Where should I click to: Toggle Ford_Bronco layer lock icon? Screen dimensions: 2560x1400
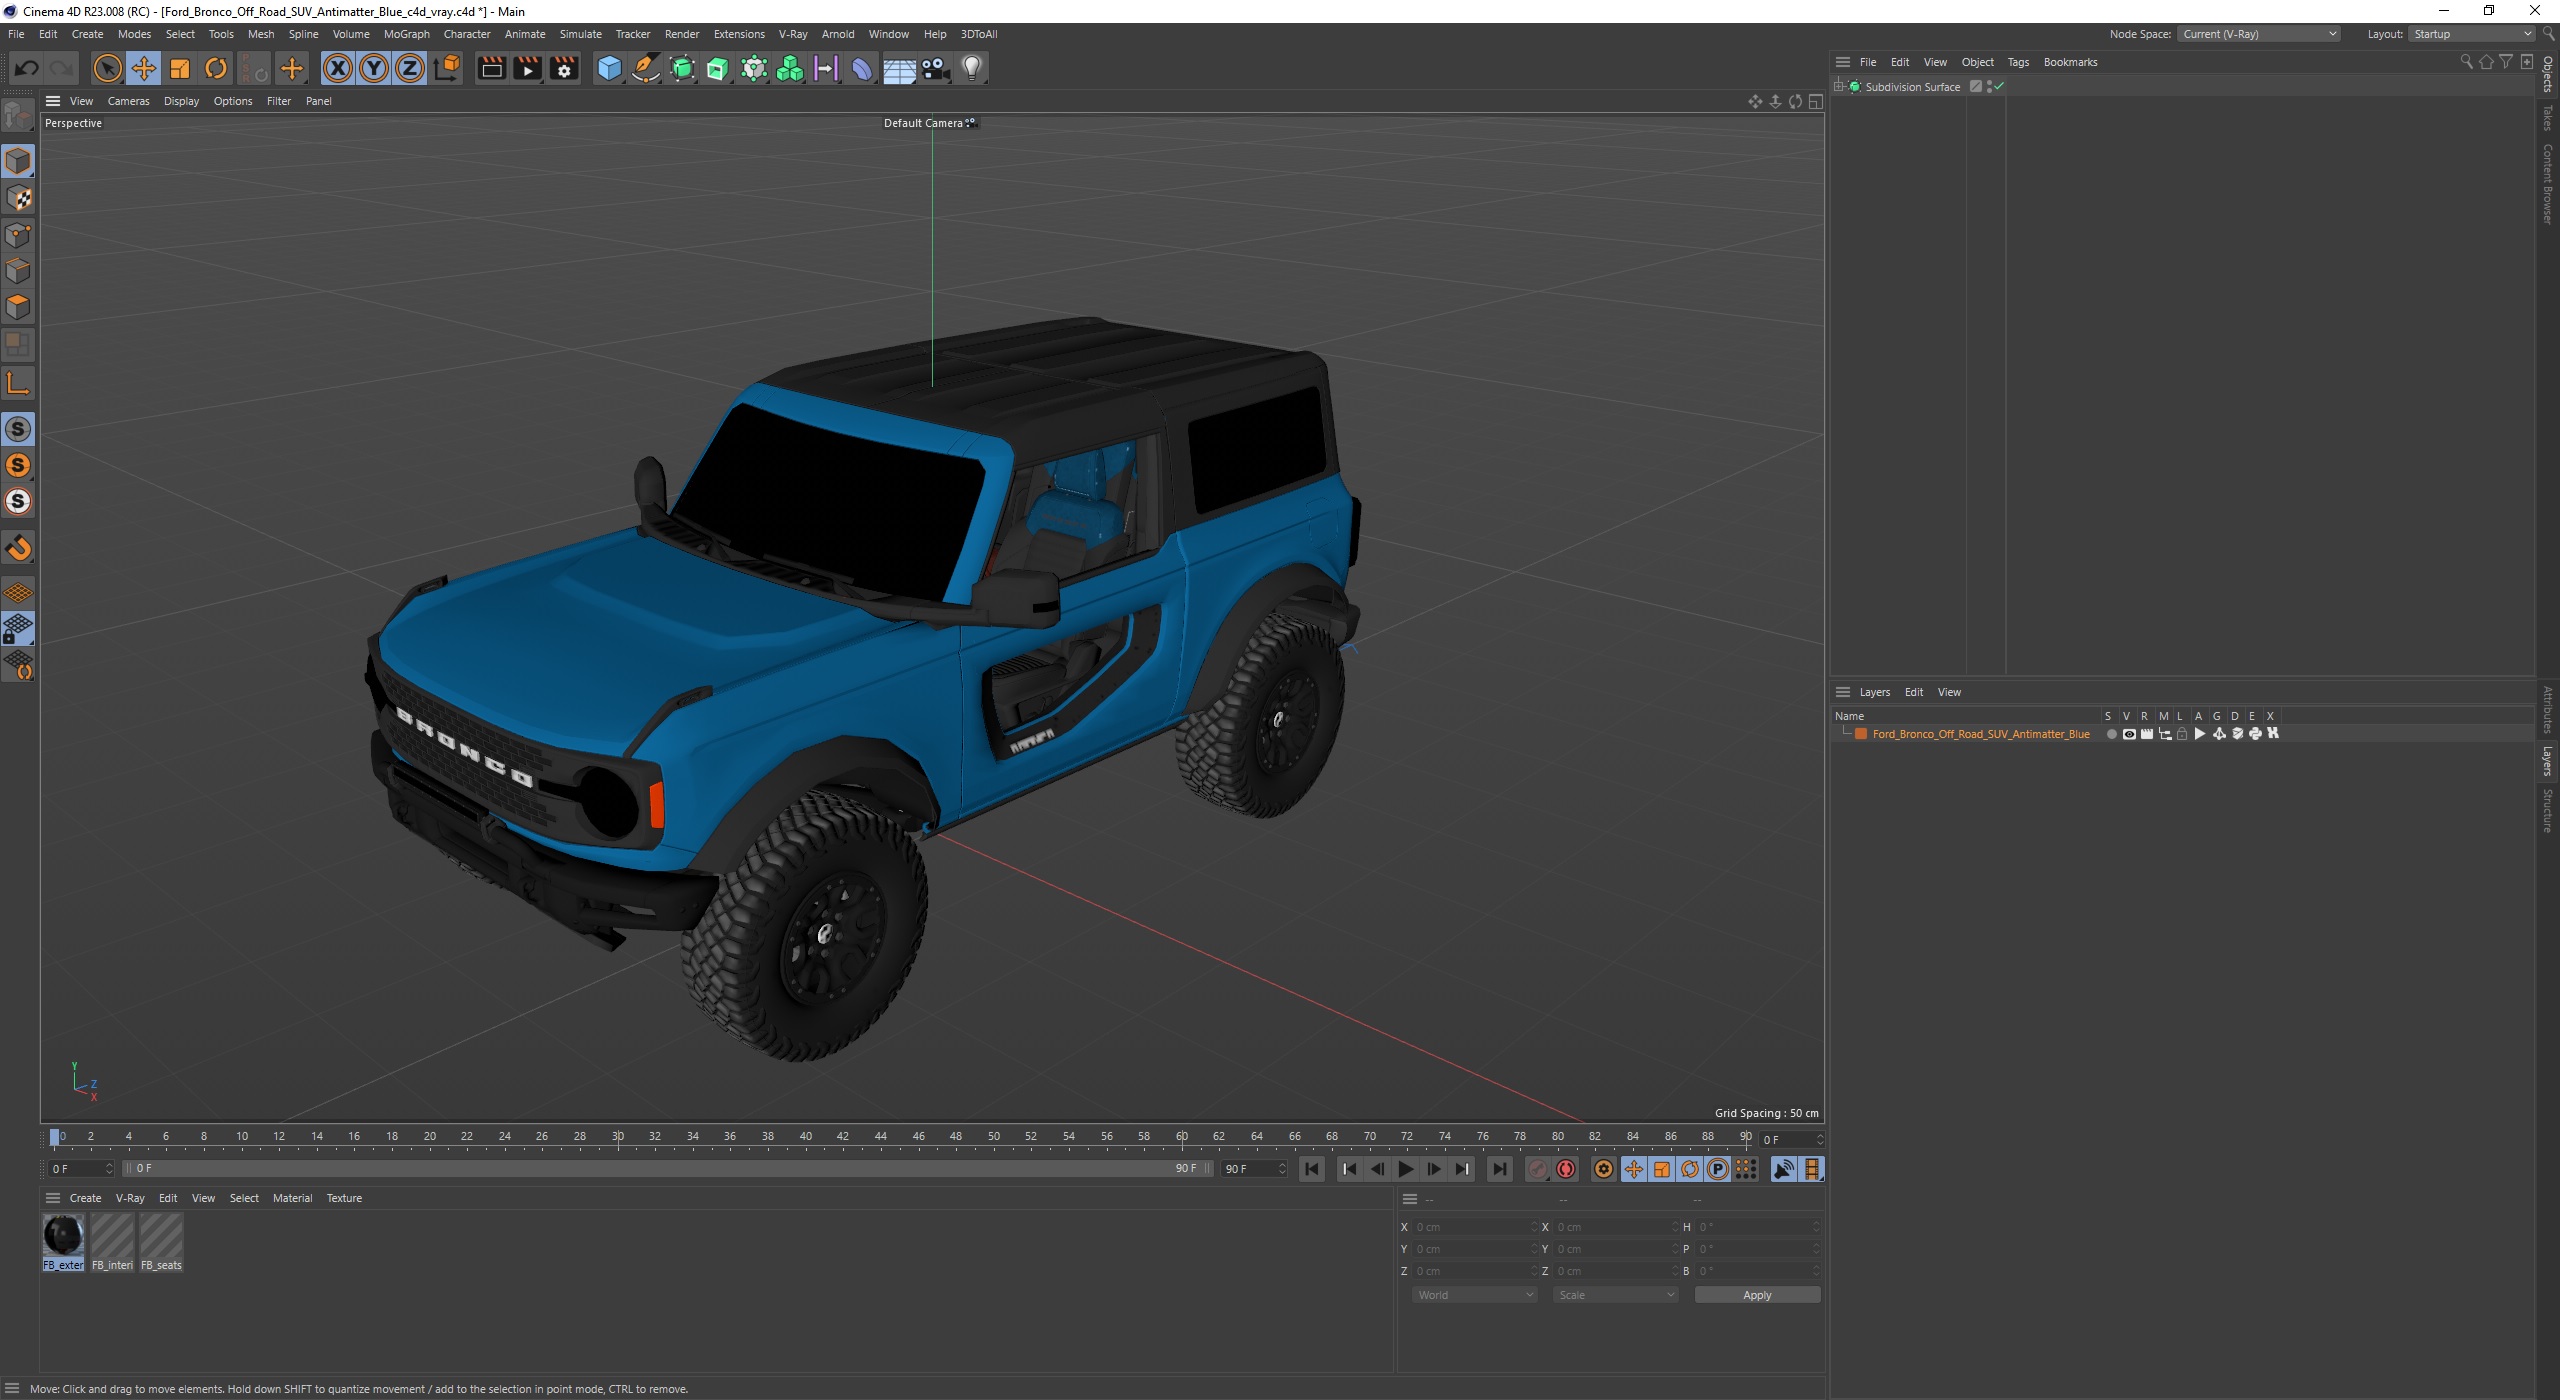tap(2182, 734)
